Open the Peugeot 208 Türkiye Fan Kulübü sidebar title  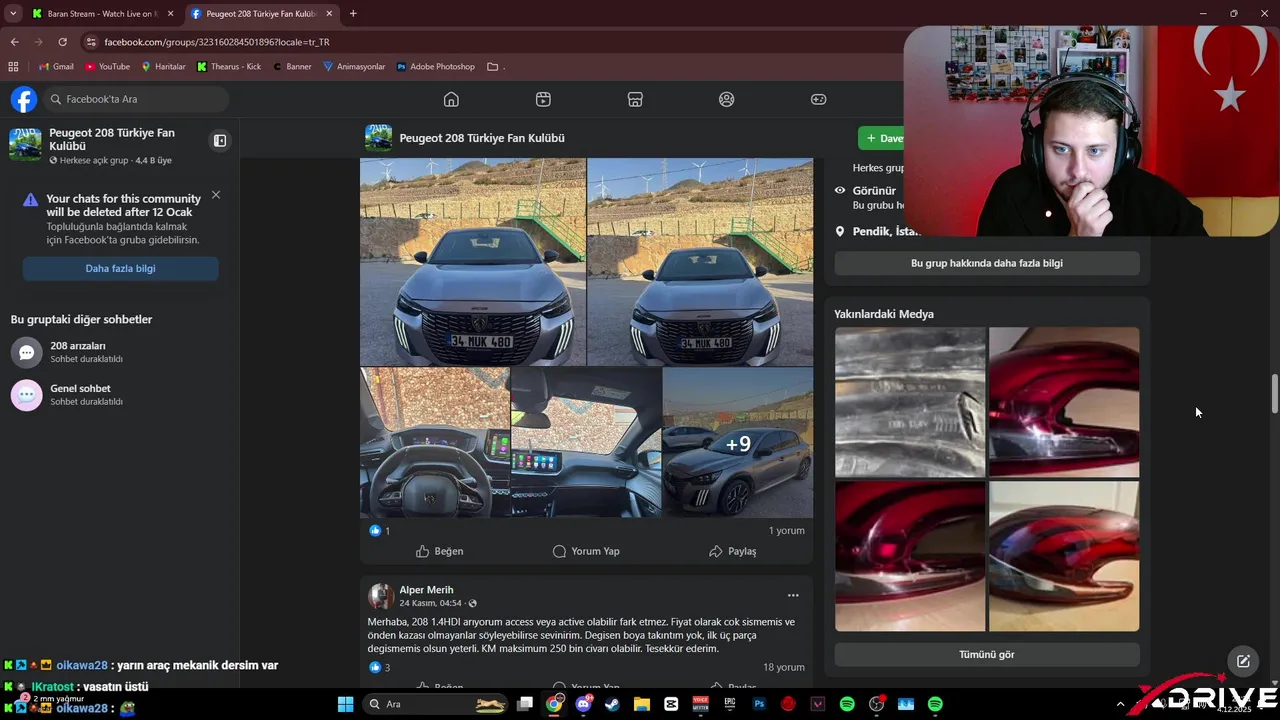click(x=112, y=139)
